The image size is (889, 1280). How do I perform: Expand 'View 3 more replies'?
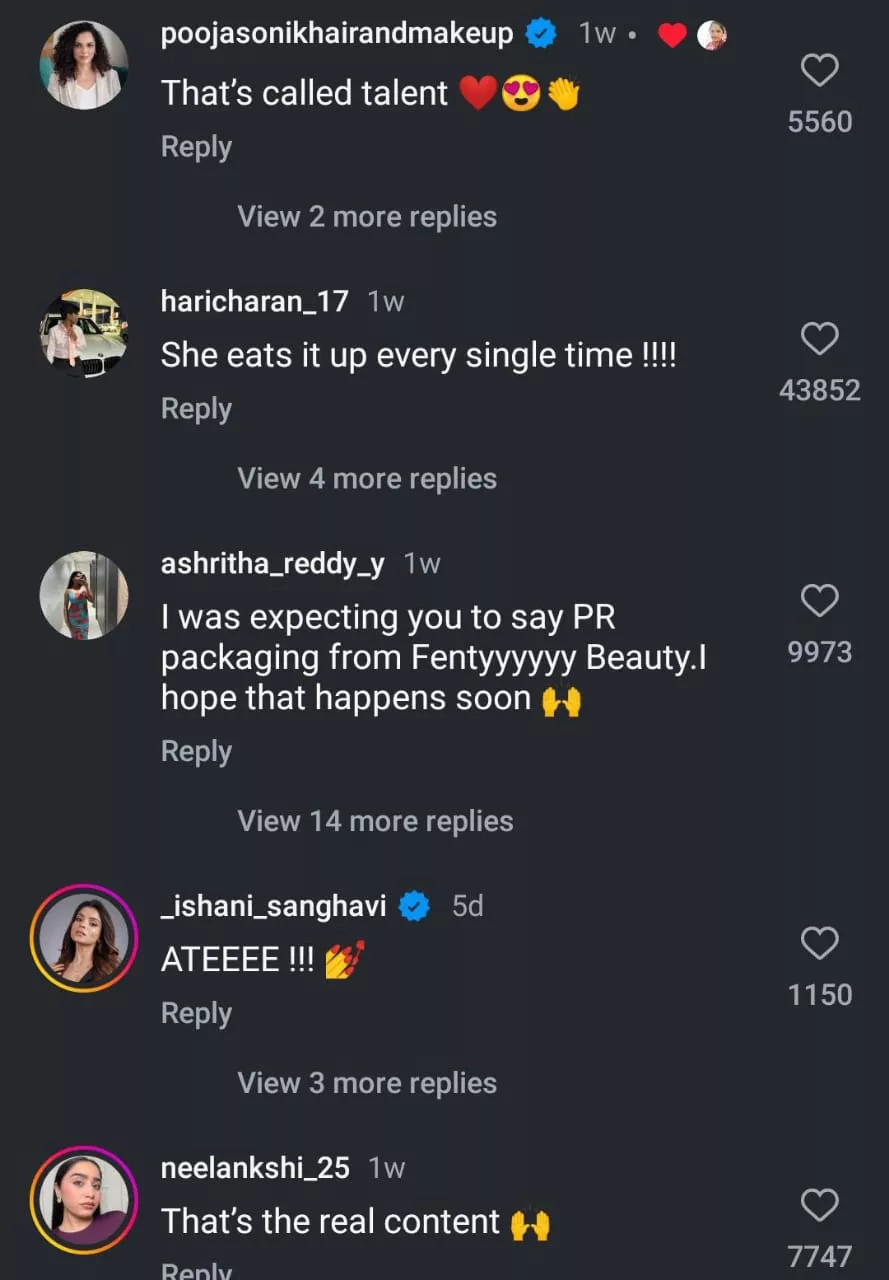coord(366,1083)
